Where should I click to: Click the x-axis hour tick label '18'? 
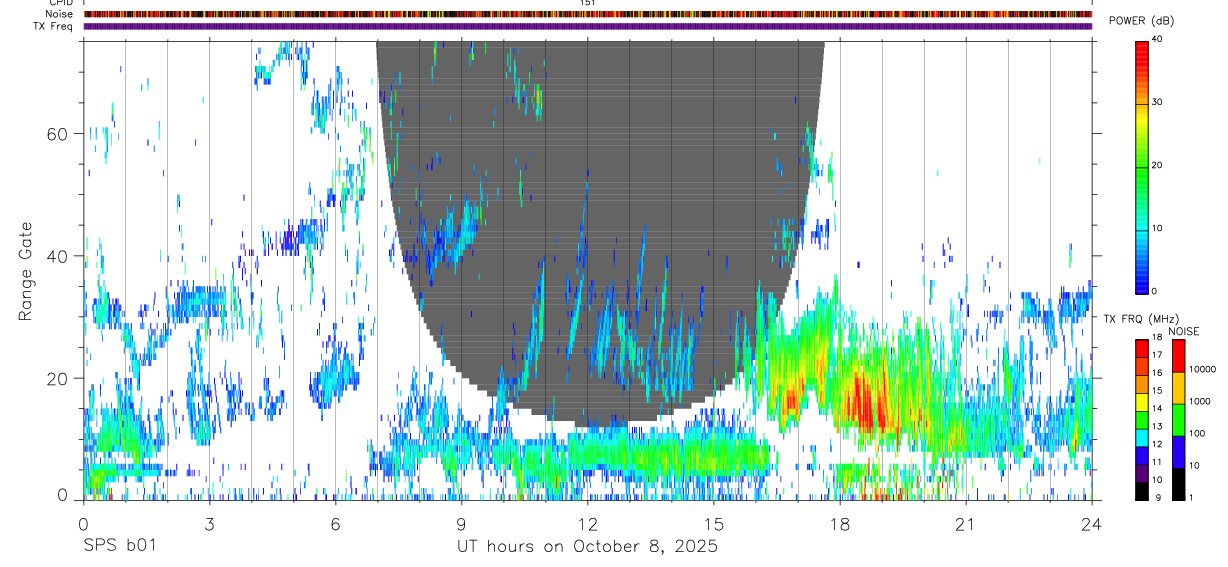tap(839, 525)
